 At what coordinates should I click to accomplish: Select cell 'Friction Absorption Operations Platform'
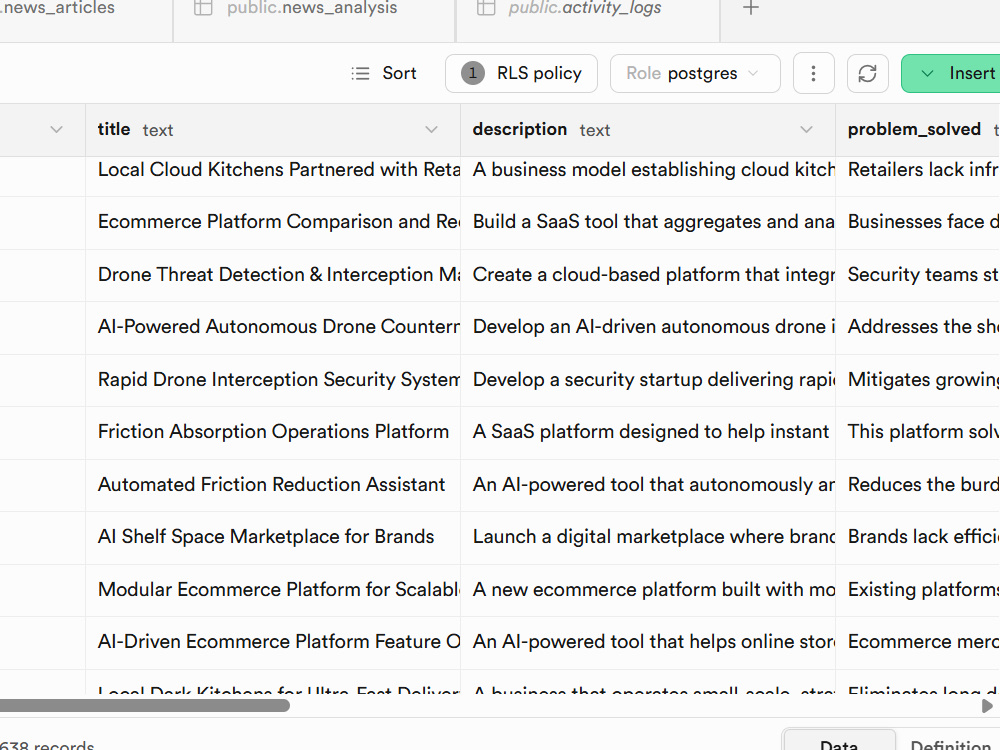273,432
